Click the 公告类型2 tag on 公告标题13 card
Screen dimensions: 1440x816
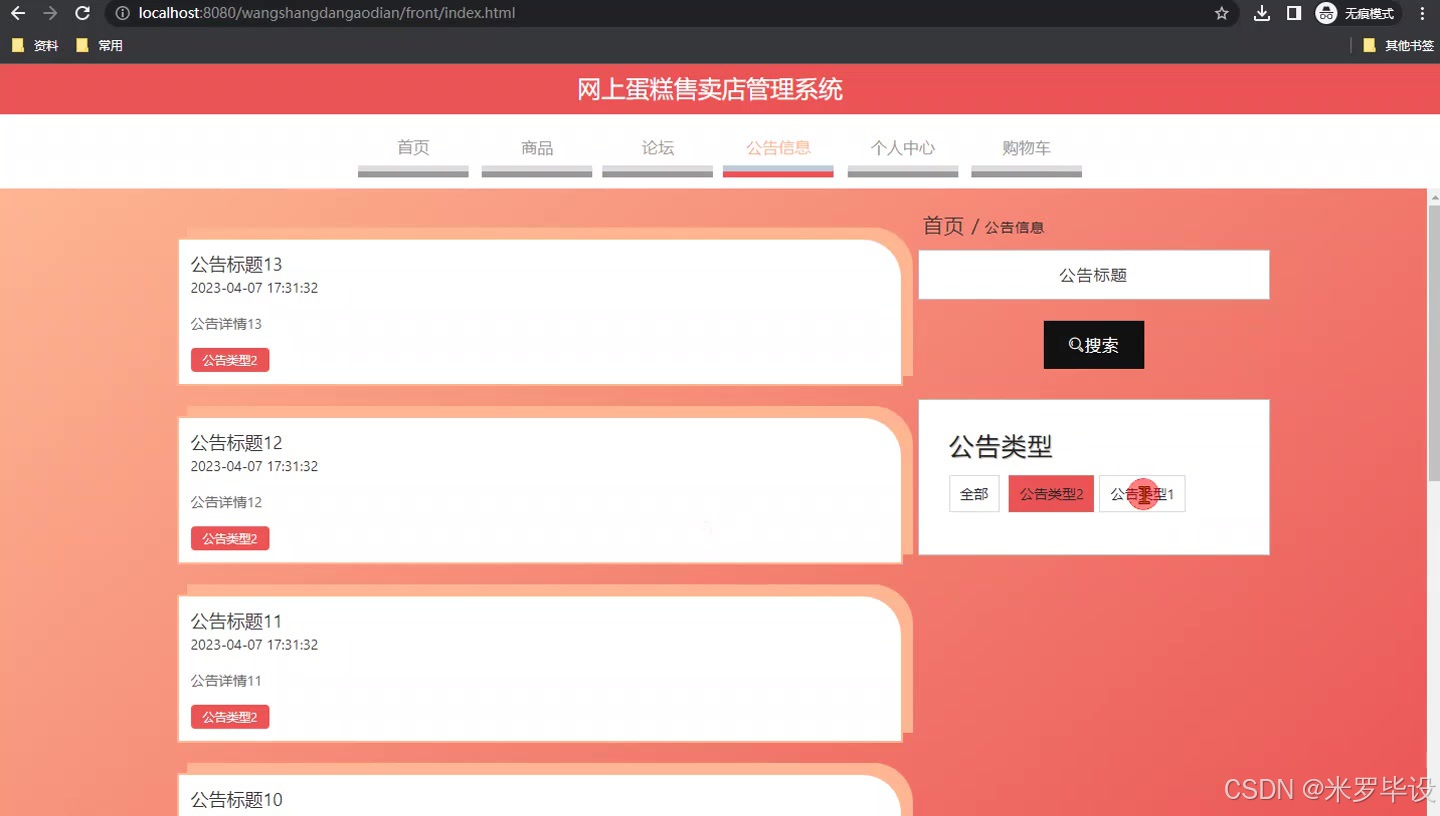(x=230, y=360)
